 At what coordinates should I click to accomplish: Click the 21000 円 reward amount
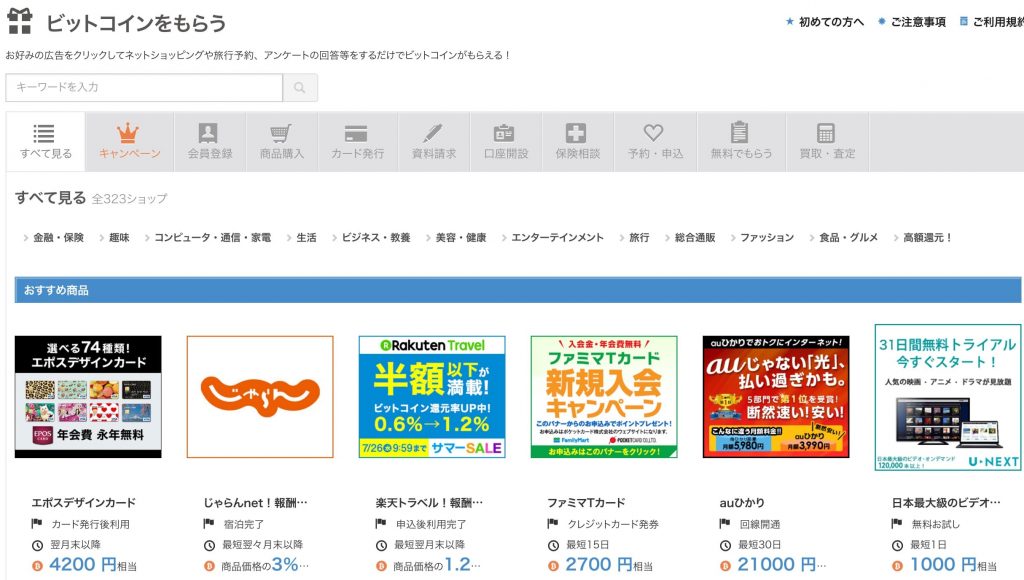tap(782, 565)
